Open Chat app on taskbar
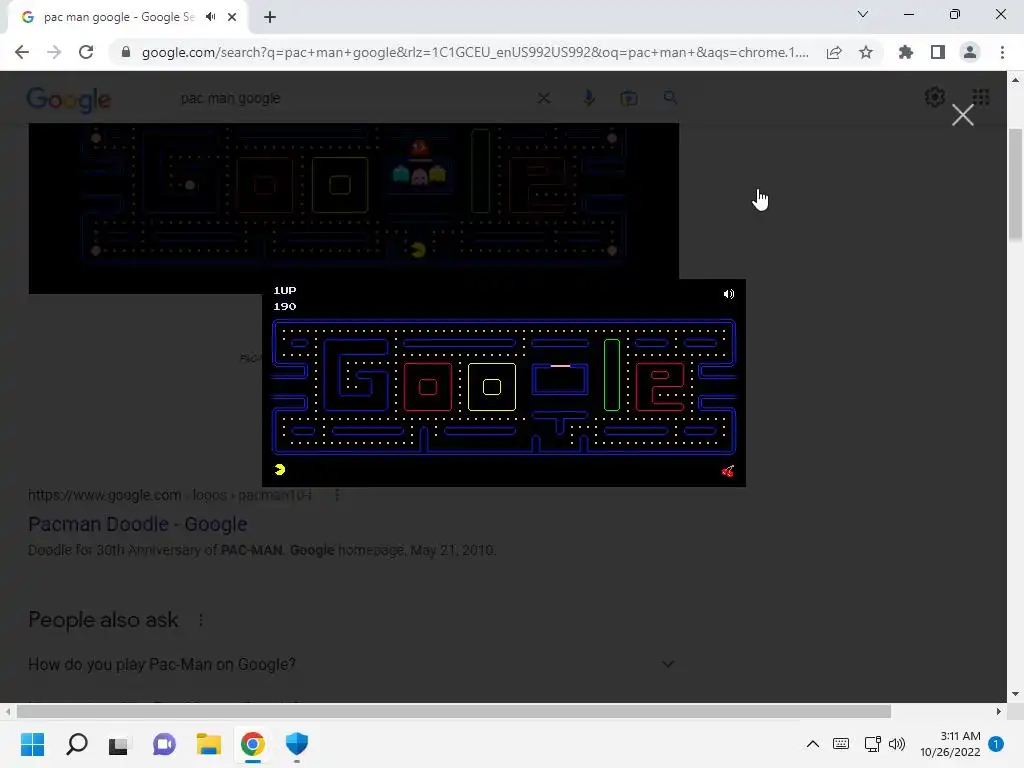The width and height of the screenshot is (1024, 768). [x=164, y=744]
